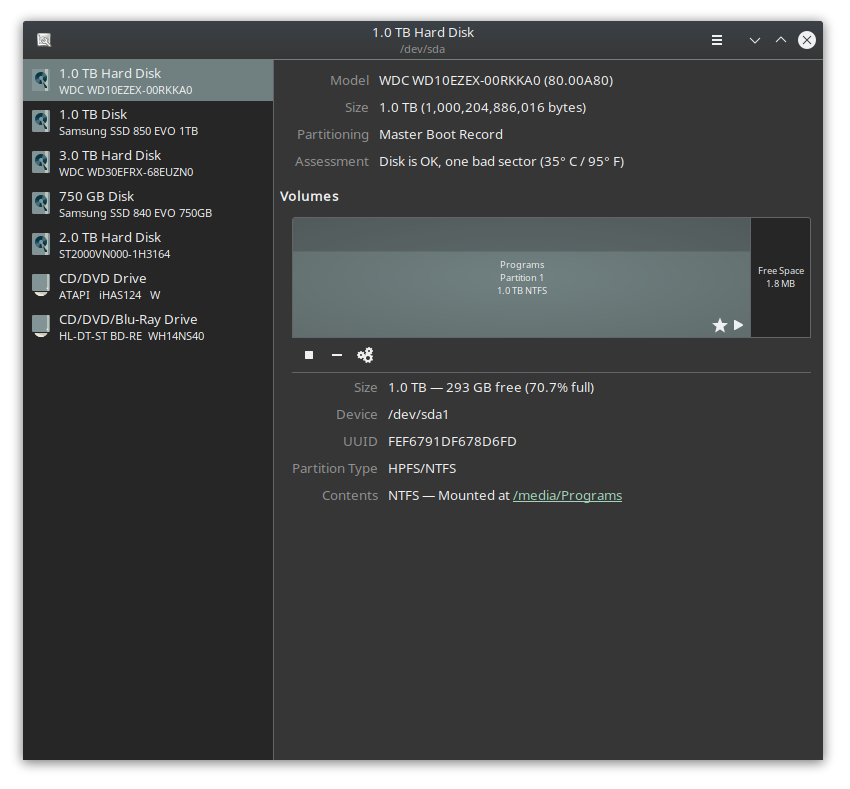Unmount the selected partition with stop button
Image resolution: width=850 pixels, height=789 pixels.
[x=309, y=355]
